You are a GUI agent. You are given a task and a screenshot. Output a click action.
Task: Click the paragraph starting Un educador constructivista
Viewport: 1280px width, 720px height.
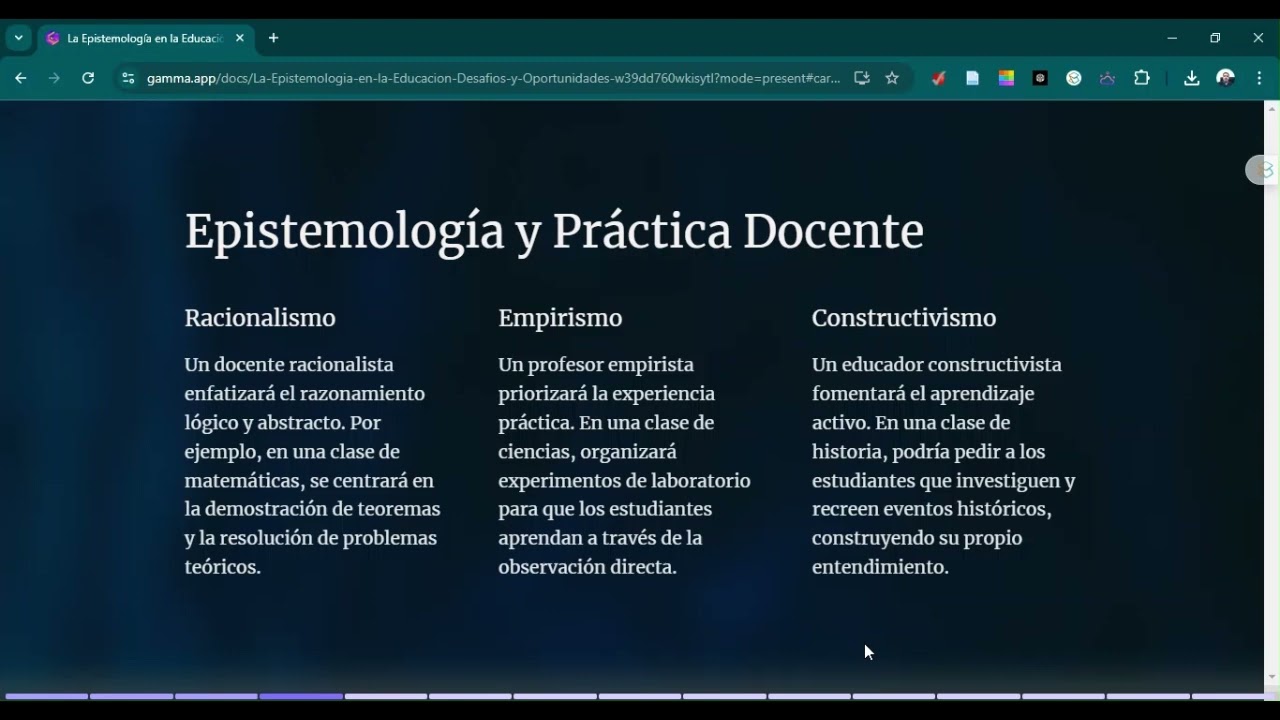pyautogui.click(x=944, y=466)
